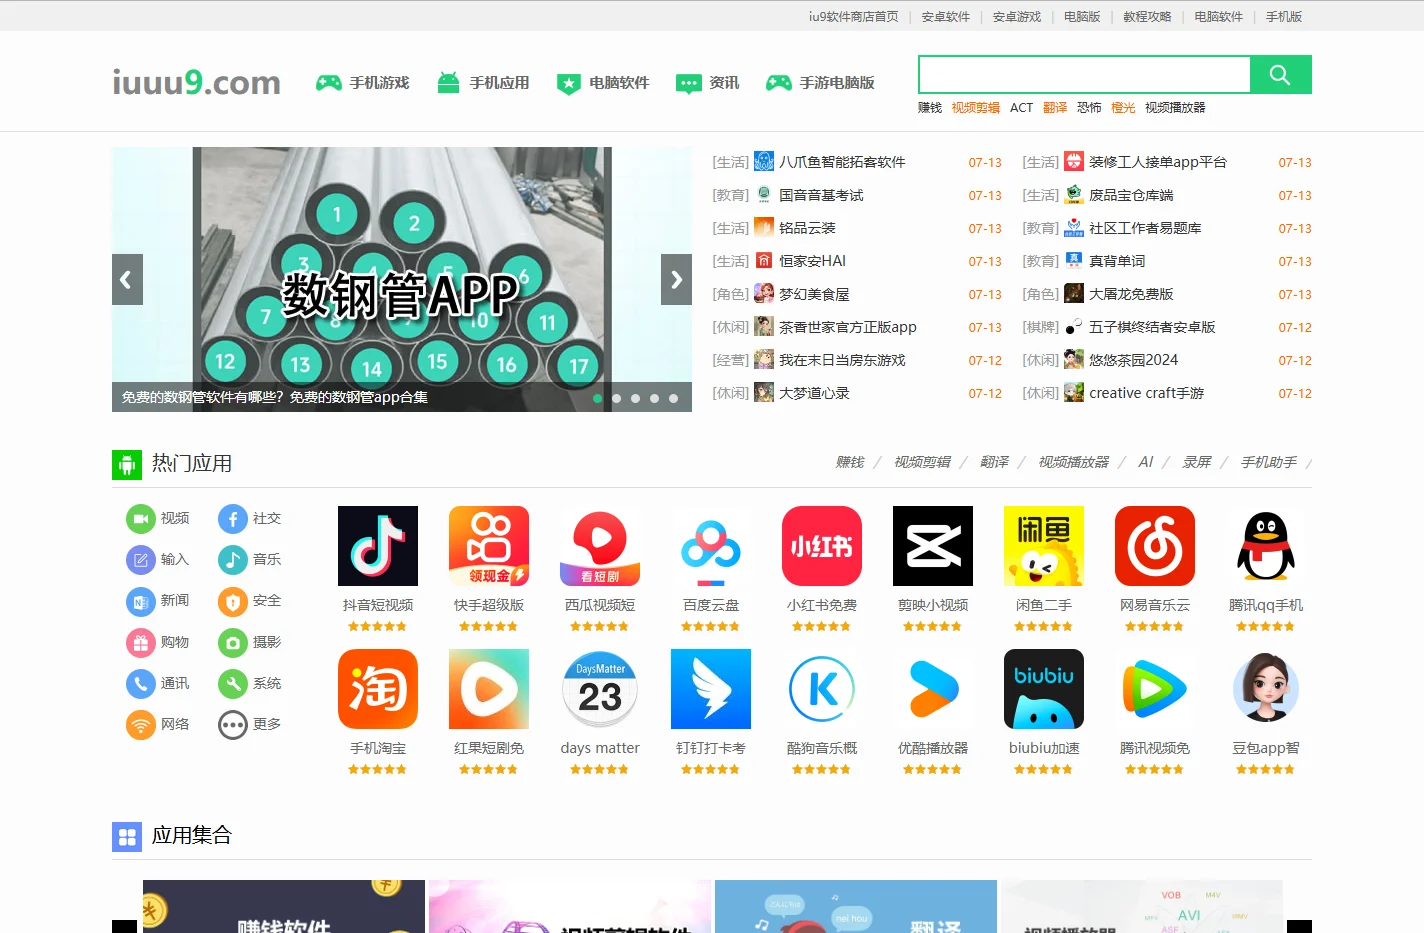Open the 电脑软件 navigation menu

point(603,83)
